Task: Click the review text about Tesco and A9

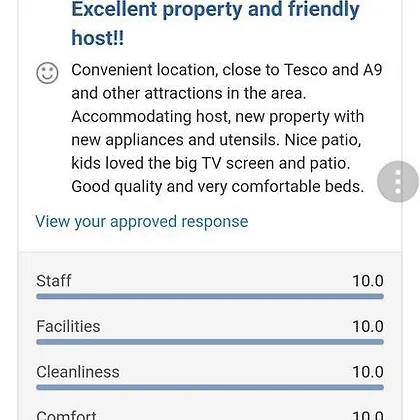Action: pyautogui.click(x=227, y=81)
